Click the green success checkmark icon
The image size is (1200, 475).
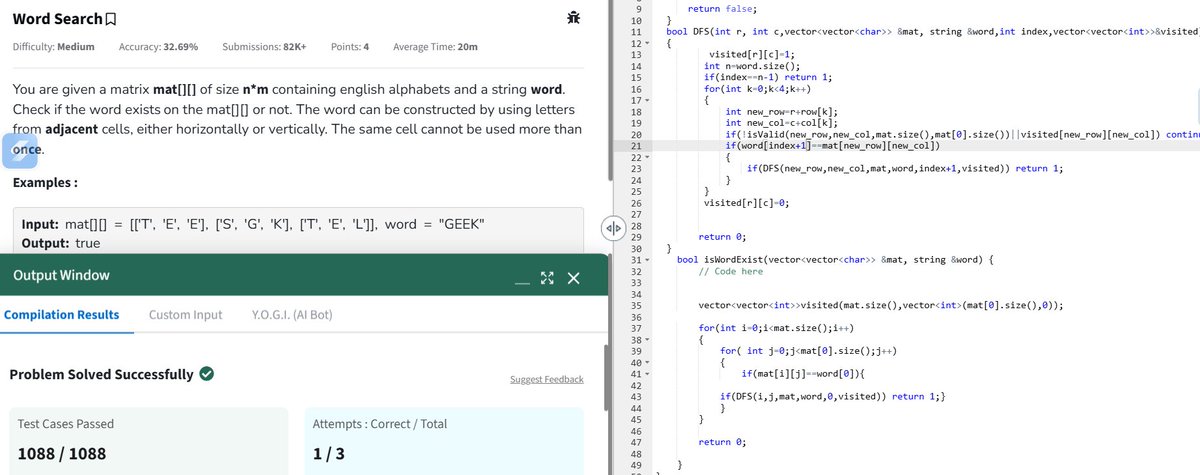click(x=207, y=375)
